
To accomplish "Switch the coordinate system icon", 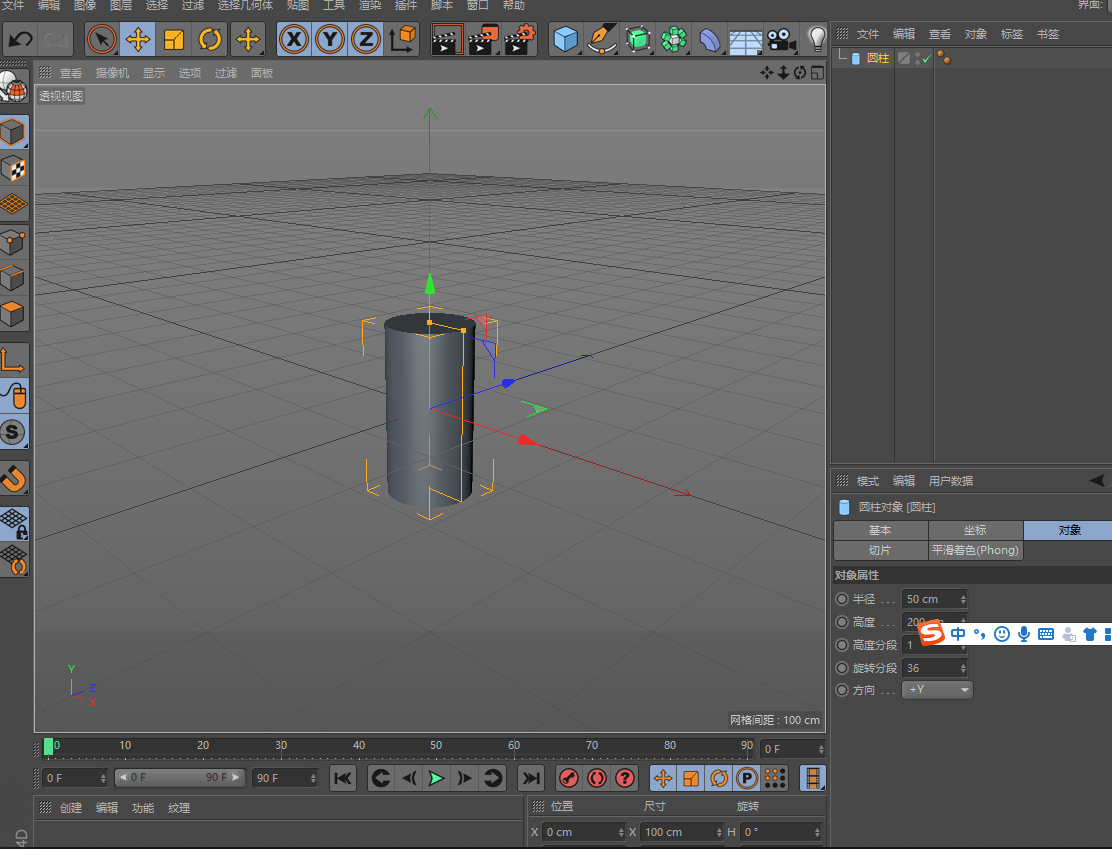I will 402,39.
